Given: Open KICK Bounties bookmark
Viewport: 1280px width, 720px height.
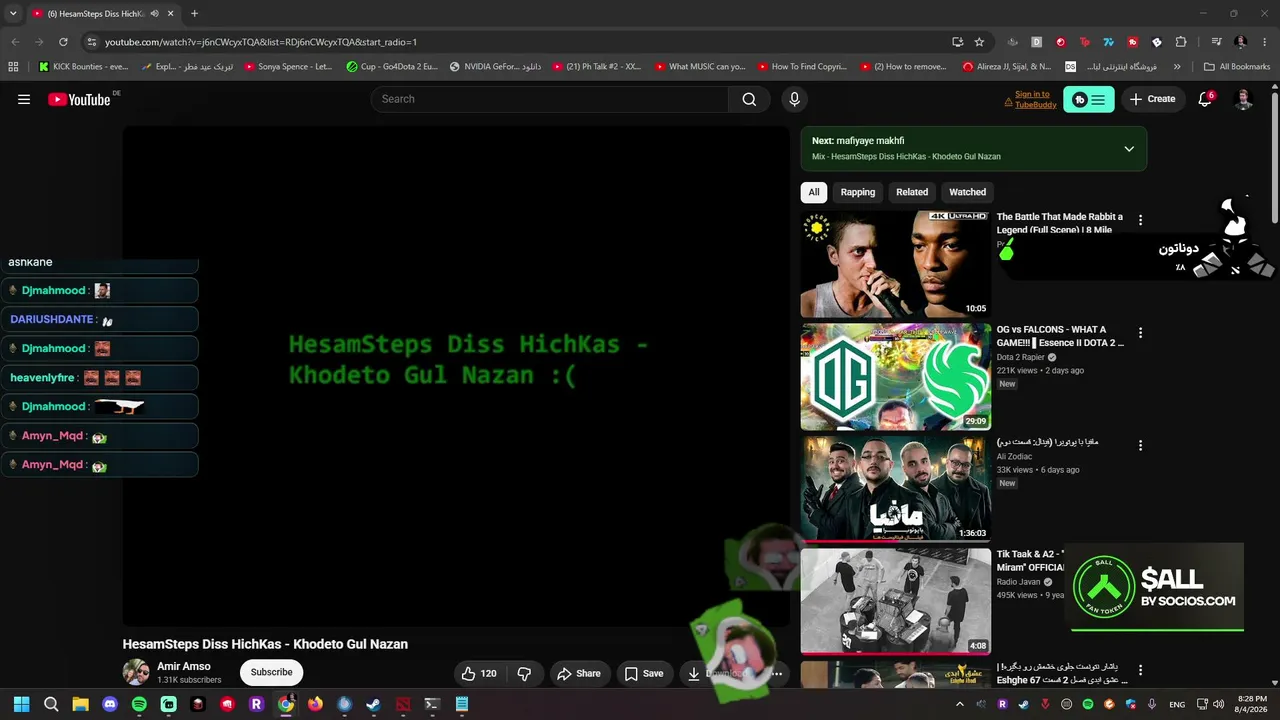Looking at the screenshot, I should 84,67.
